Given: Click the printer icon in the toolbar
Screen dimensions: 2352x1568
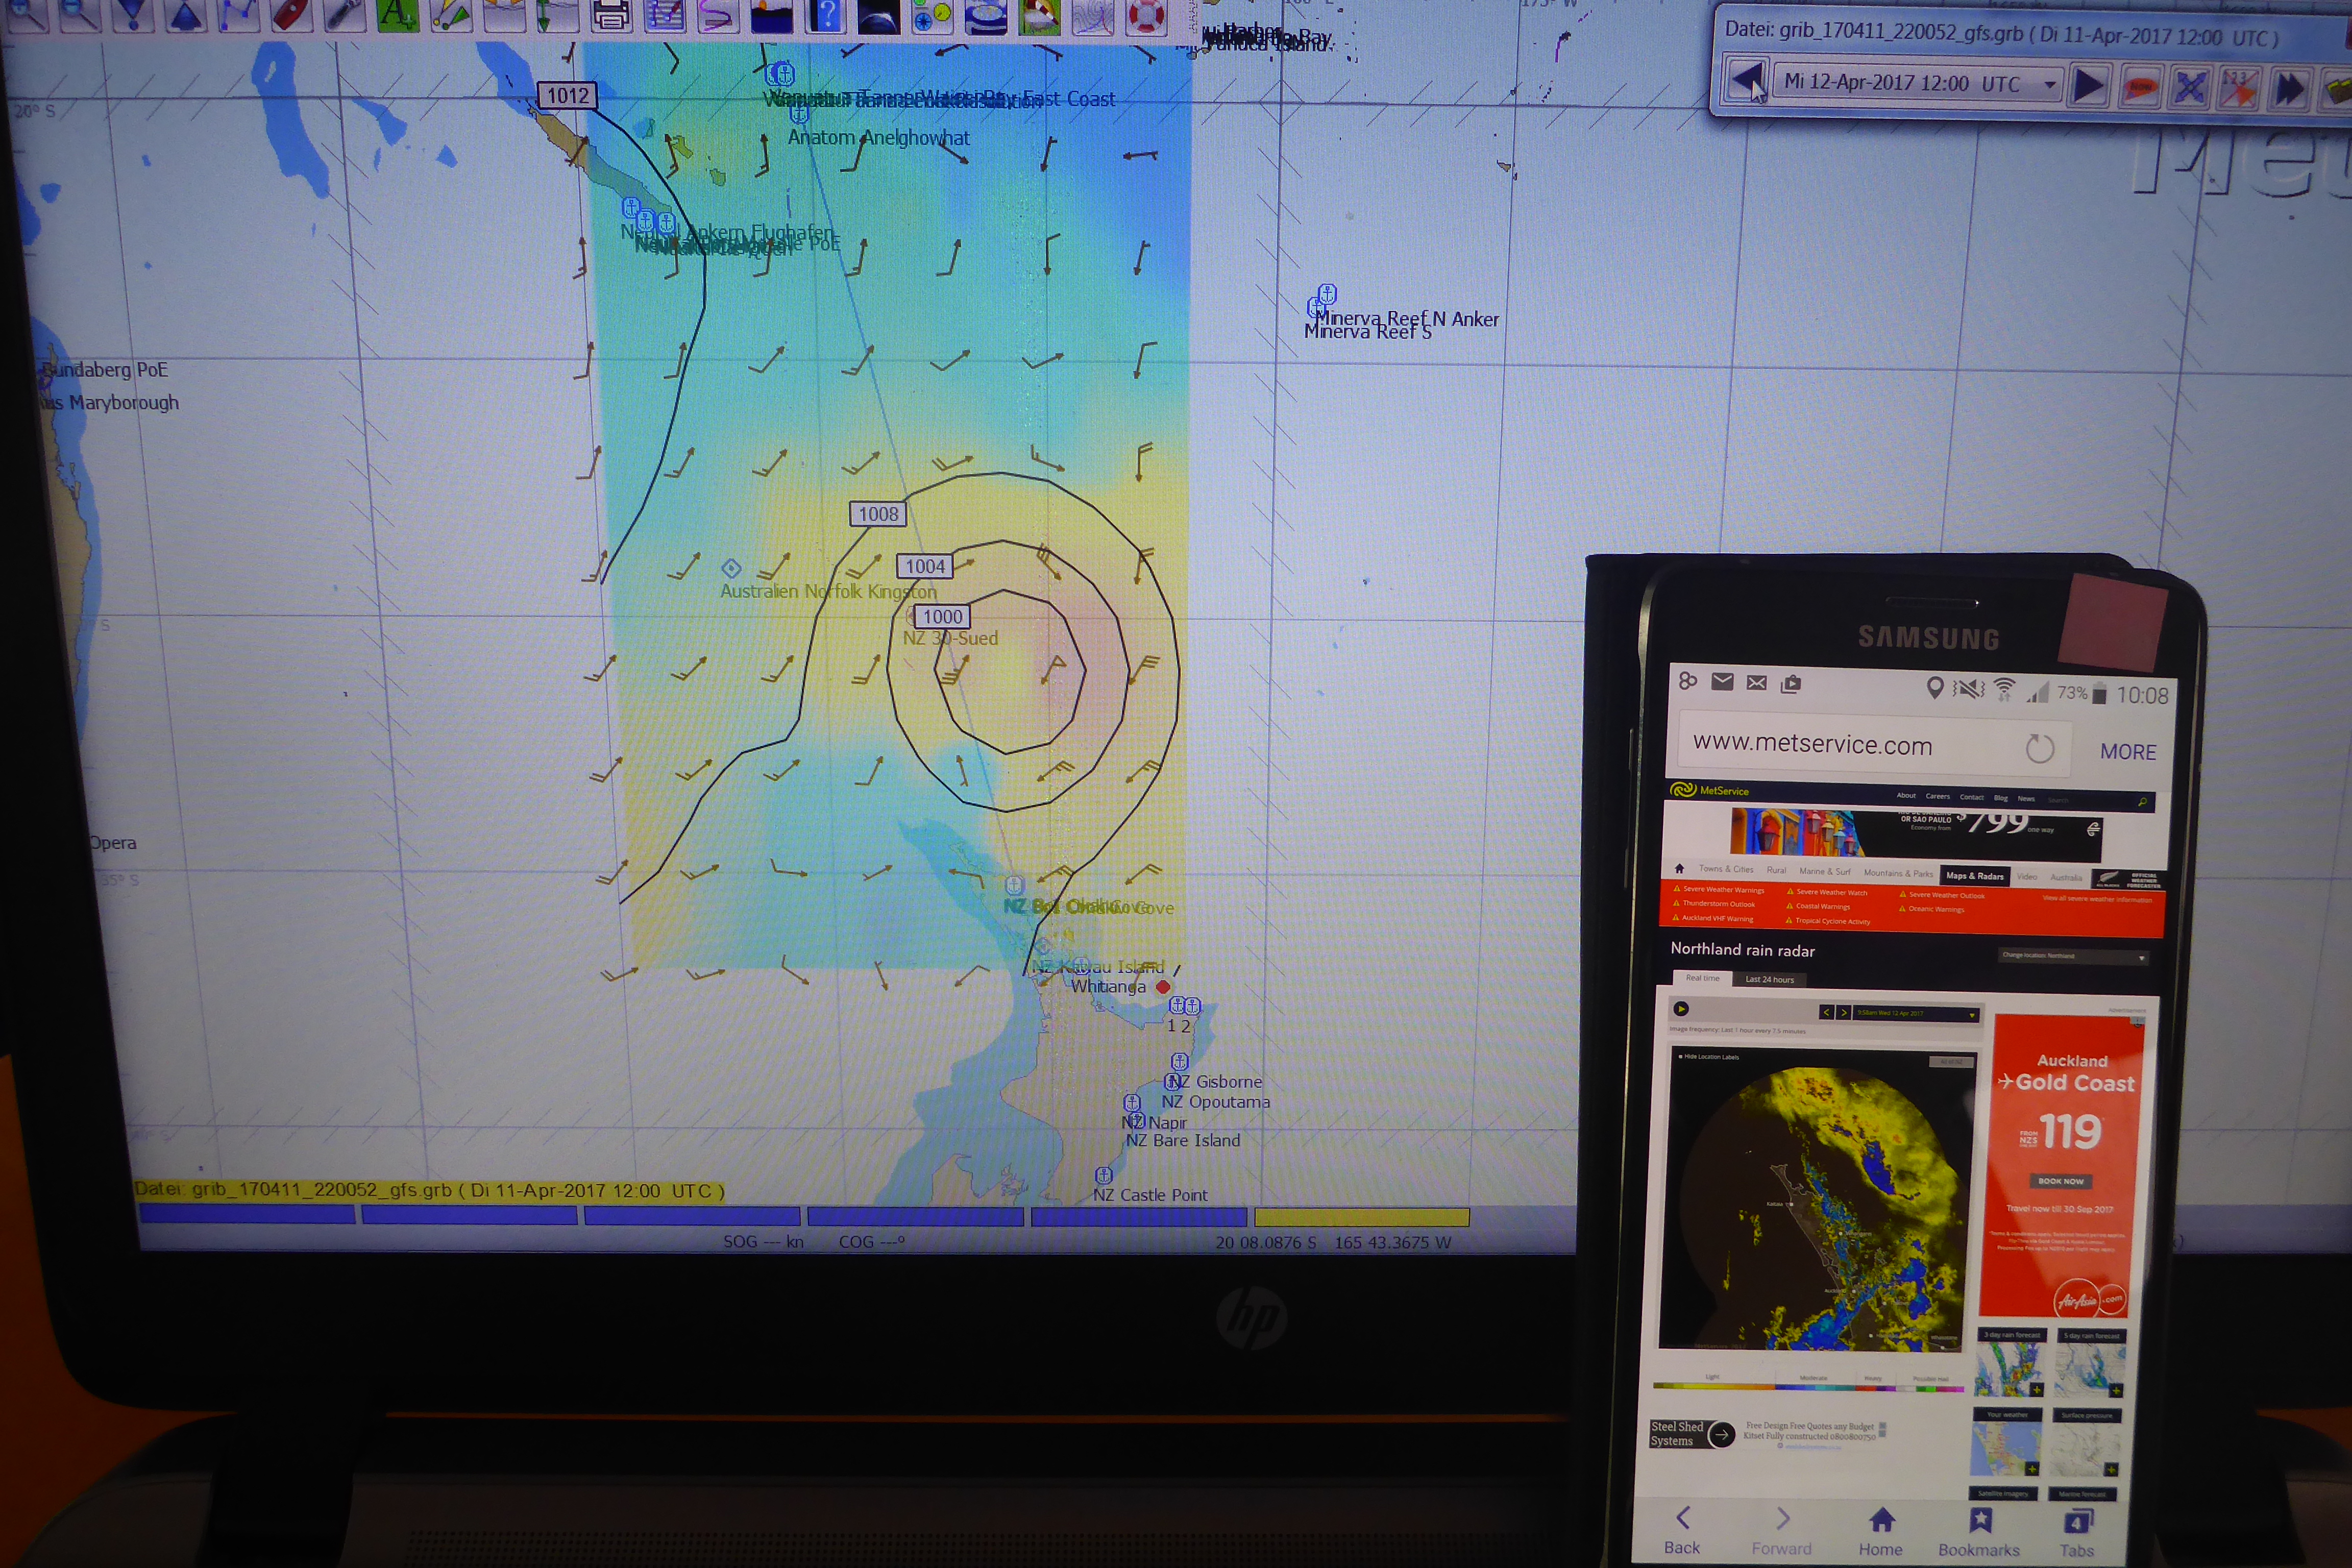Looking at the screenshot, I should (x=610, y=15).
